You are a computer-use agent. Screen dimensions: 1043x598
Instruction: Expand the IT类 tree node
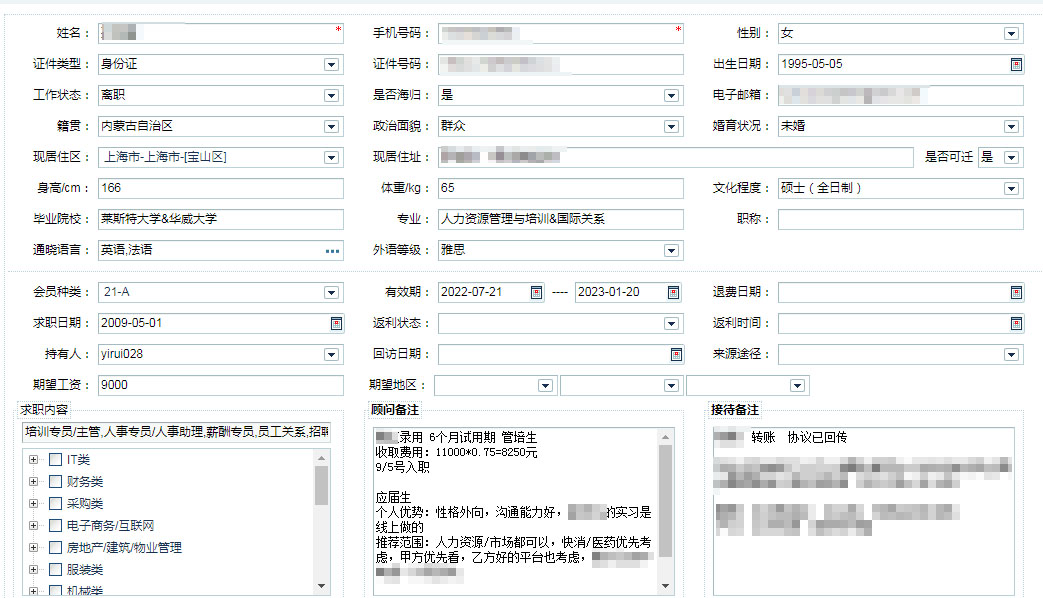33,460
